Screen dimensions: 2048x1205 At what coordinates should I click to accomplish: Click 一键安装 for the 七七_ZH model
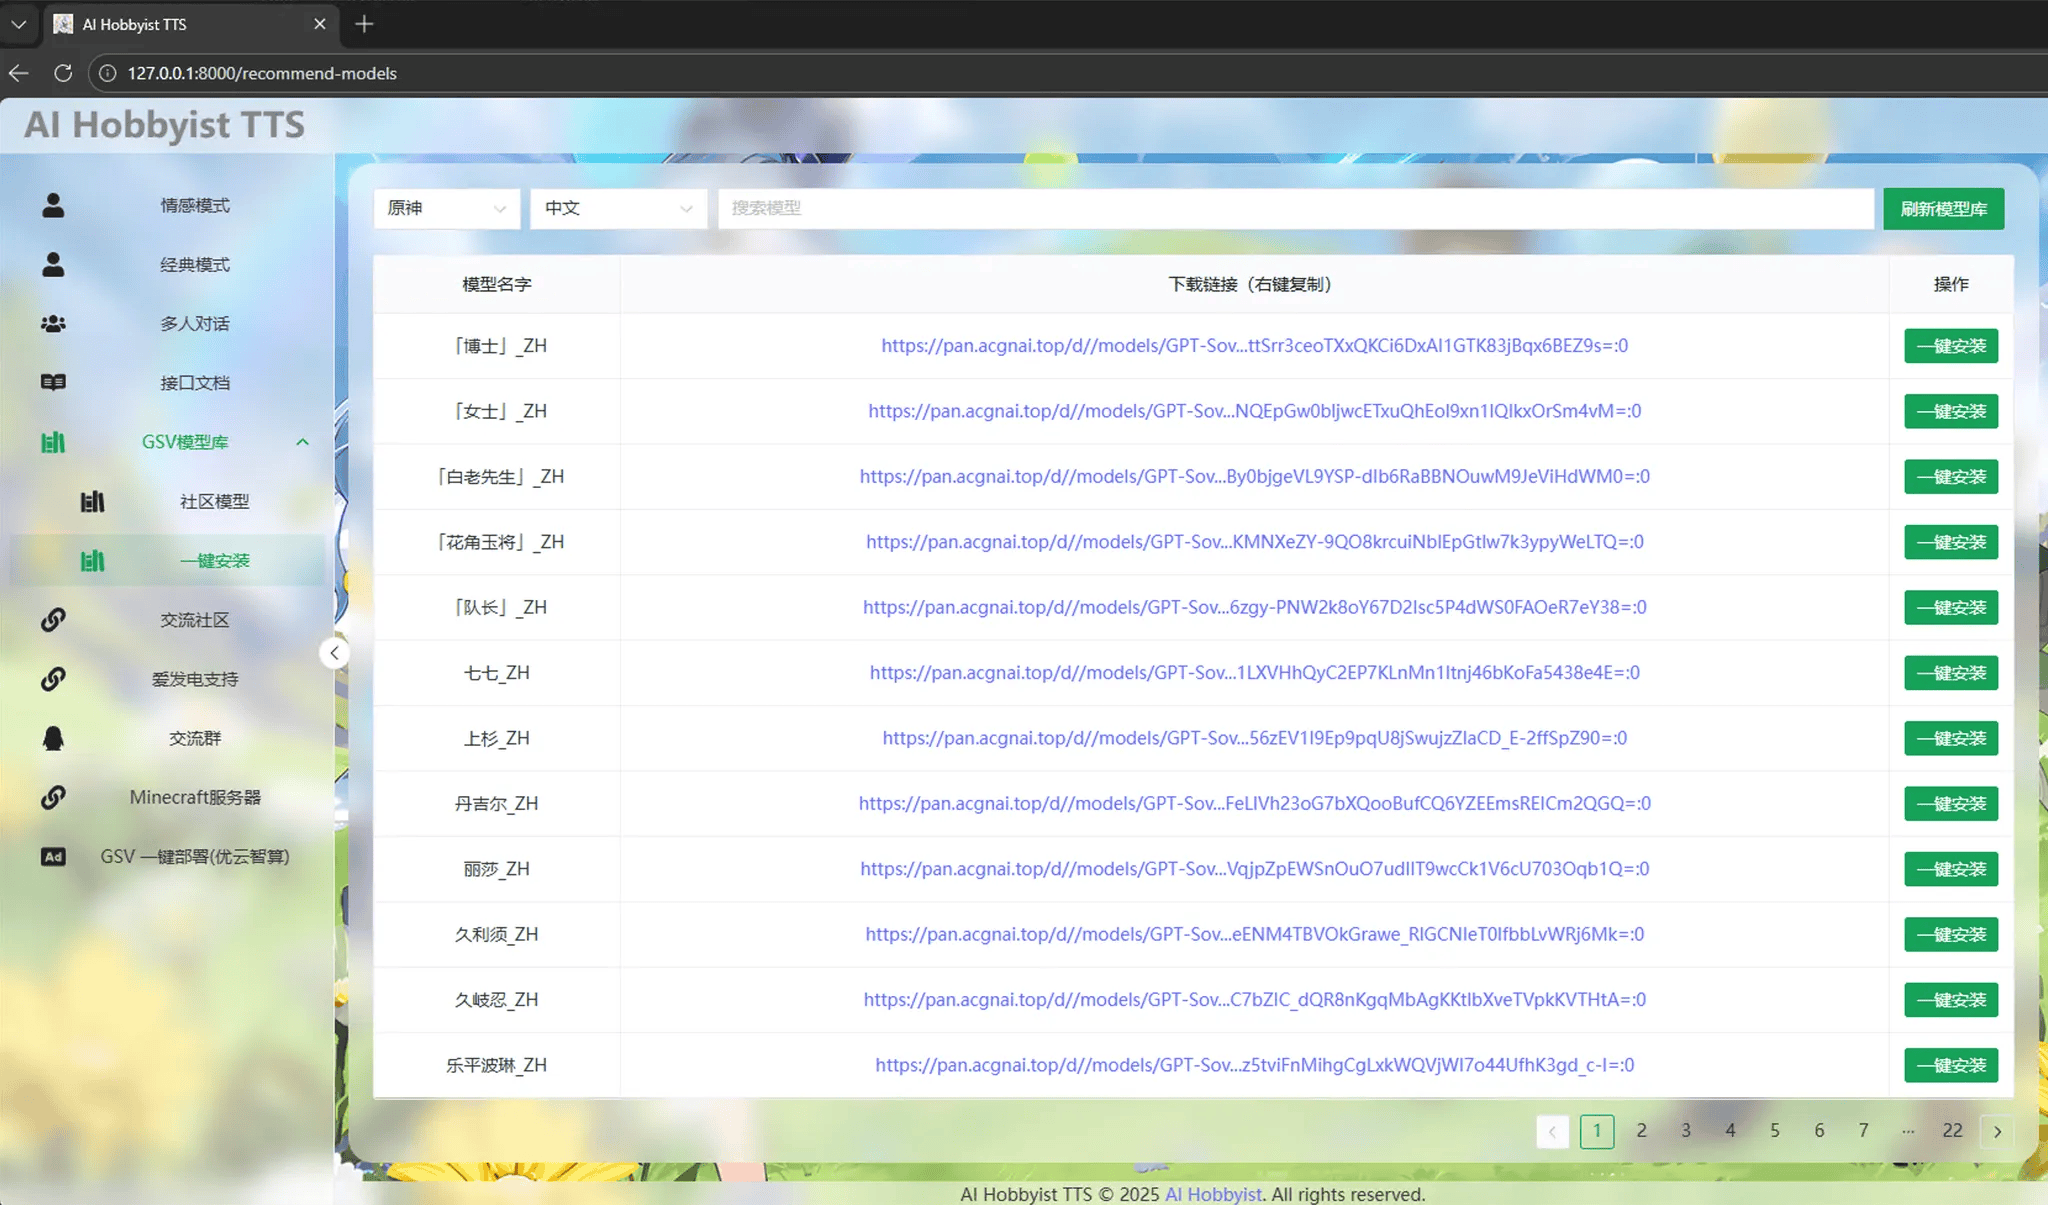[x=1950, y=673]
